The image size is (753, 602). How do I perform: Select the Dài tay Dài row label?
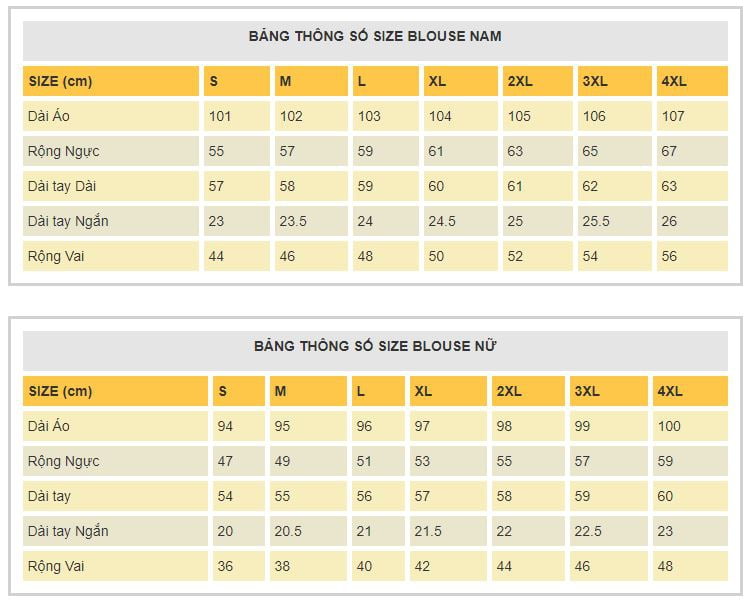click(x=62, y=186)
